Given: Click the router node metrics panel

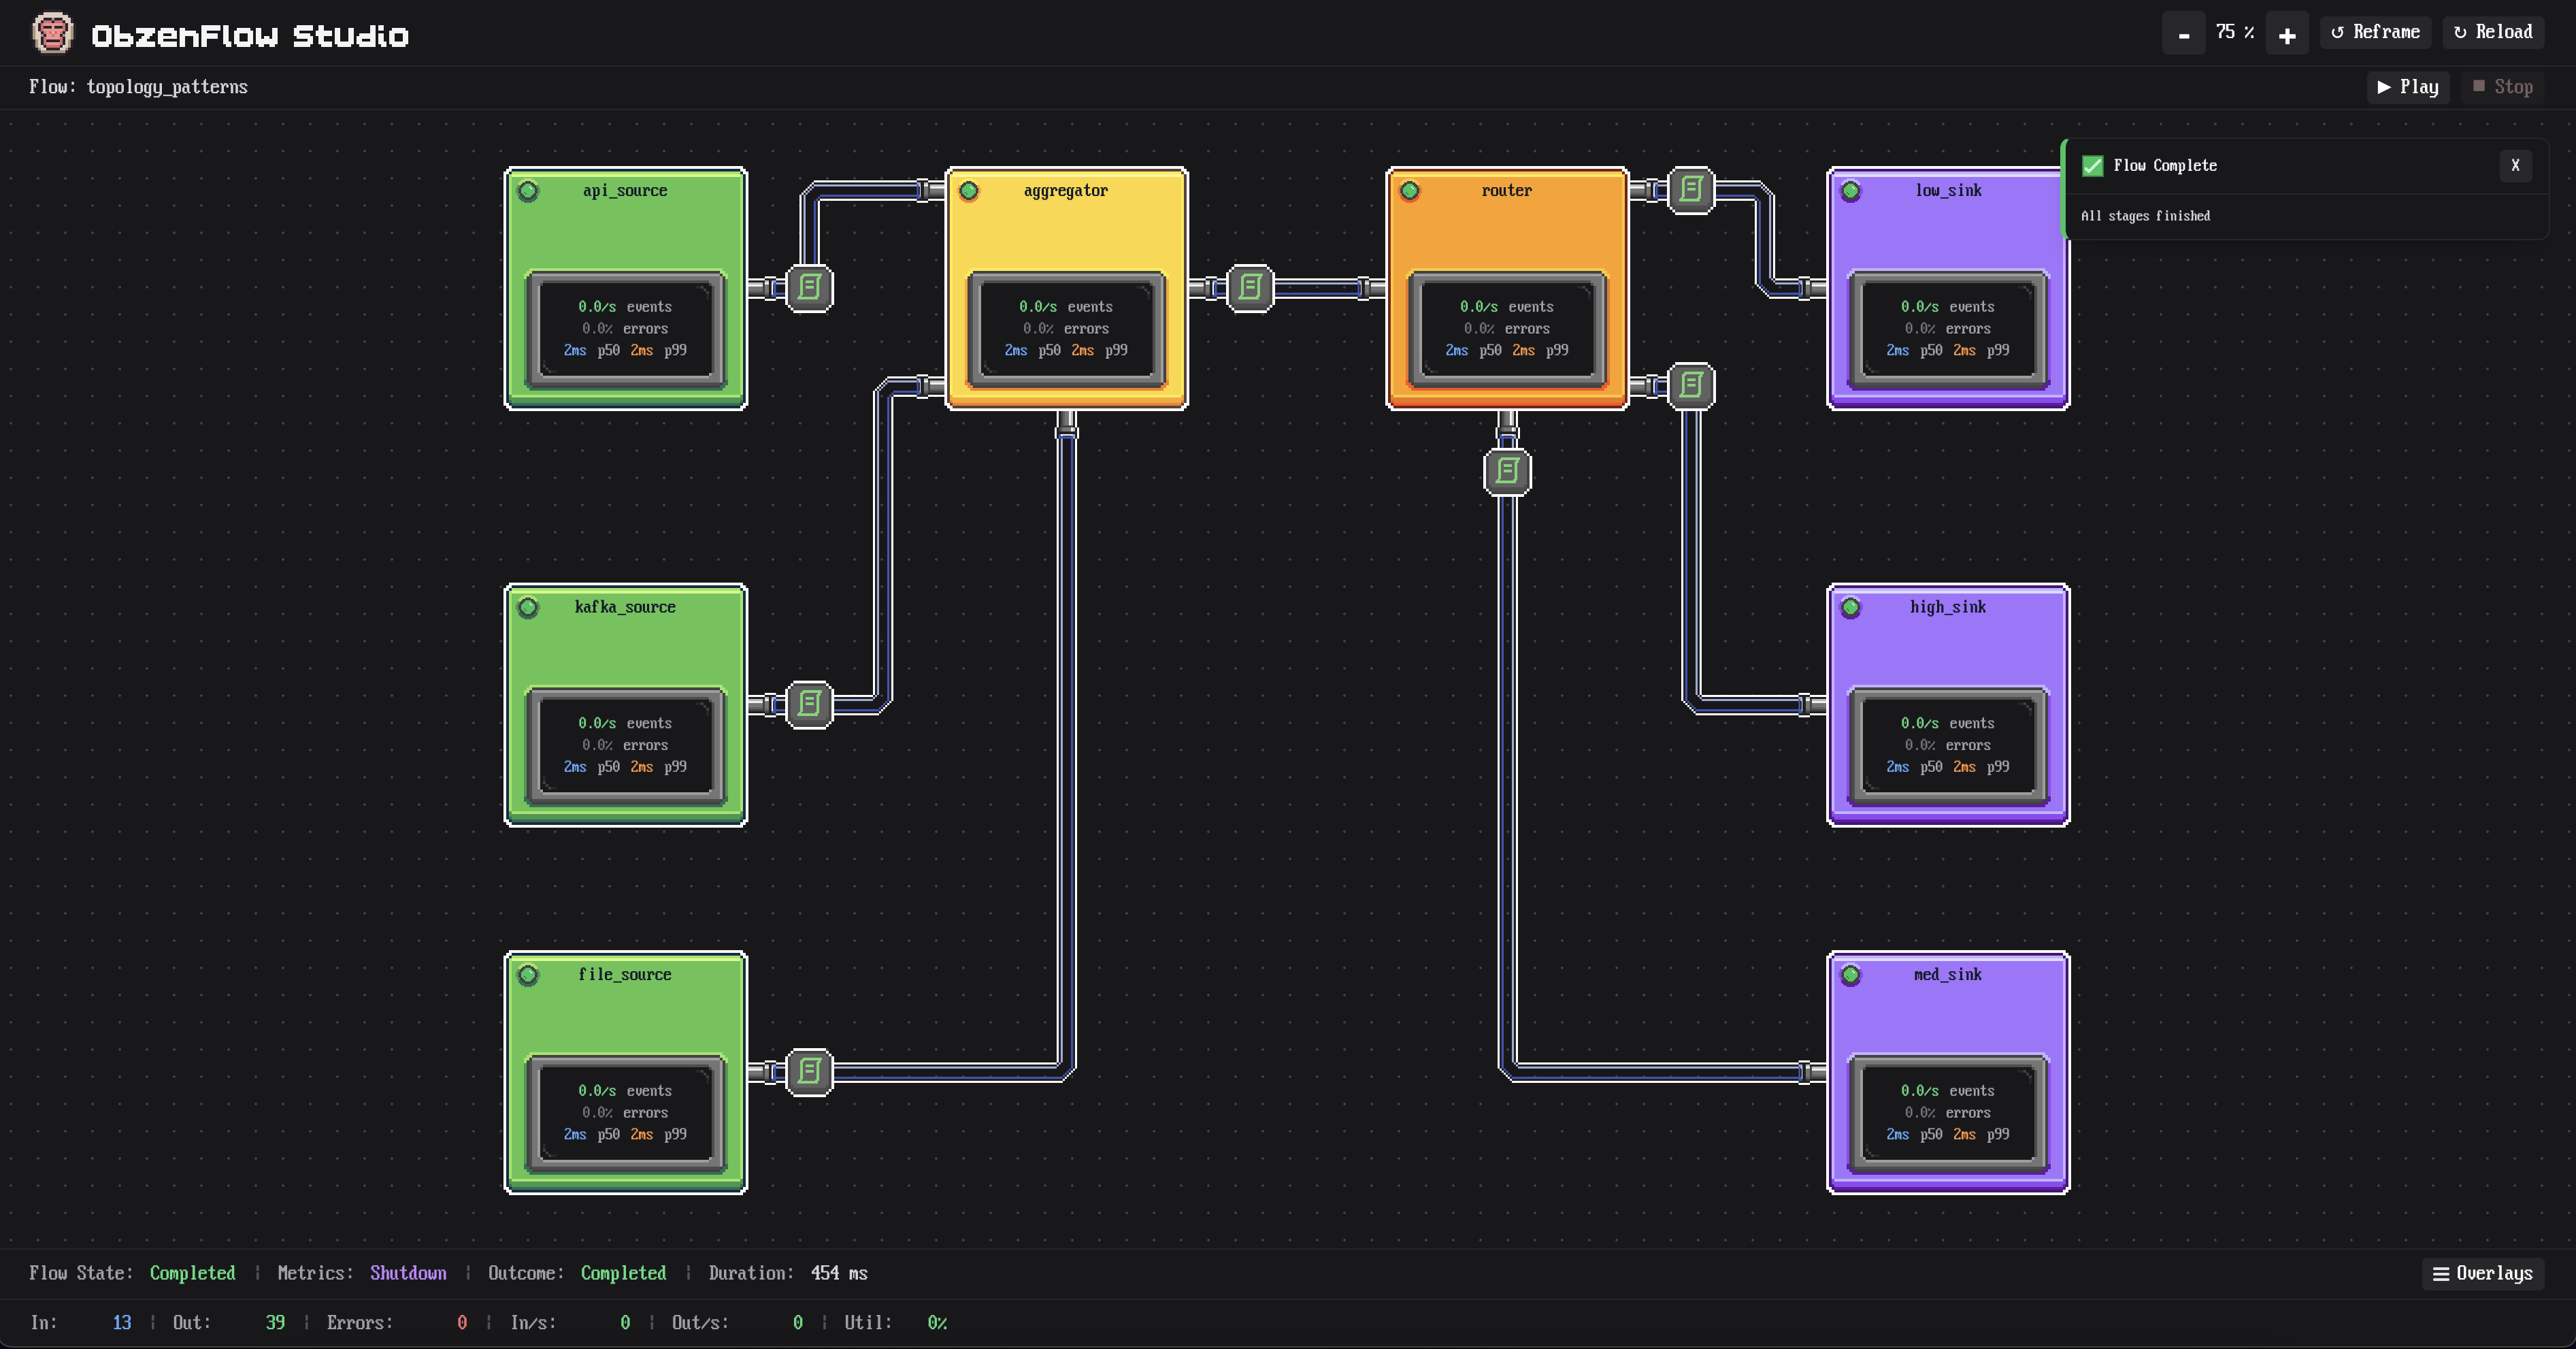Looking at the screenshot, I should (x=1507, y=329).
